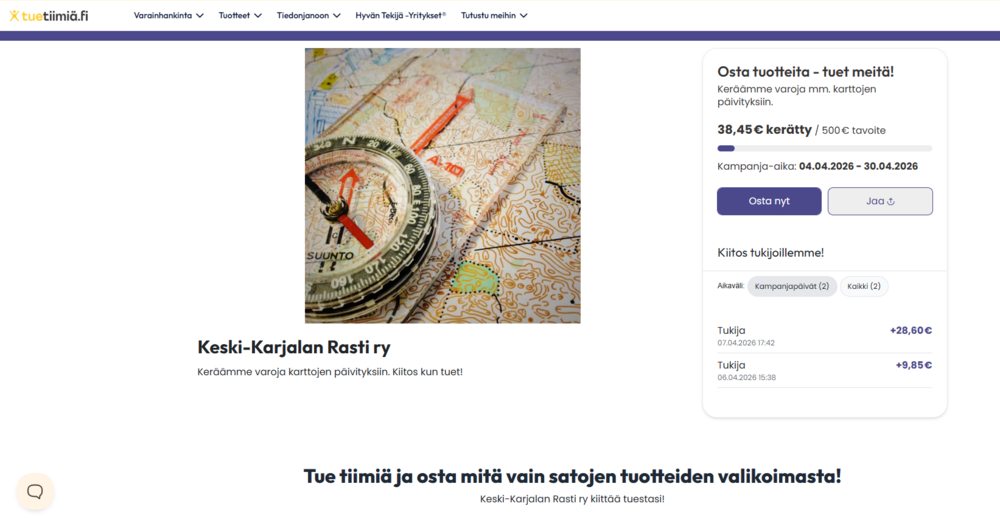This screenshot has width=1000, height=526.
Task: Expand the Varainhankinta dropdown menu
Action: click(x=168, y=15)
